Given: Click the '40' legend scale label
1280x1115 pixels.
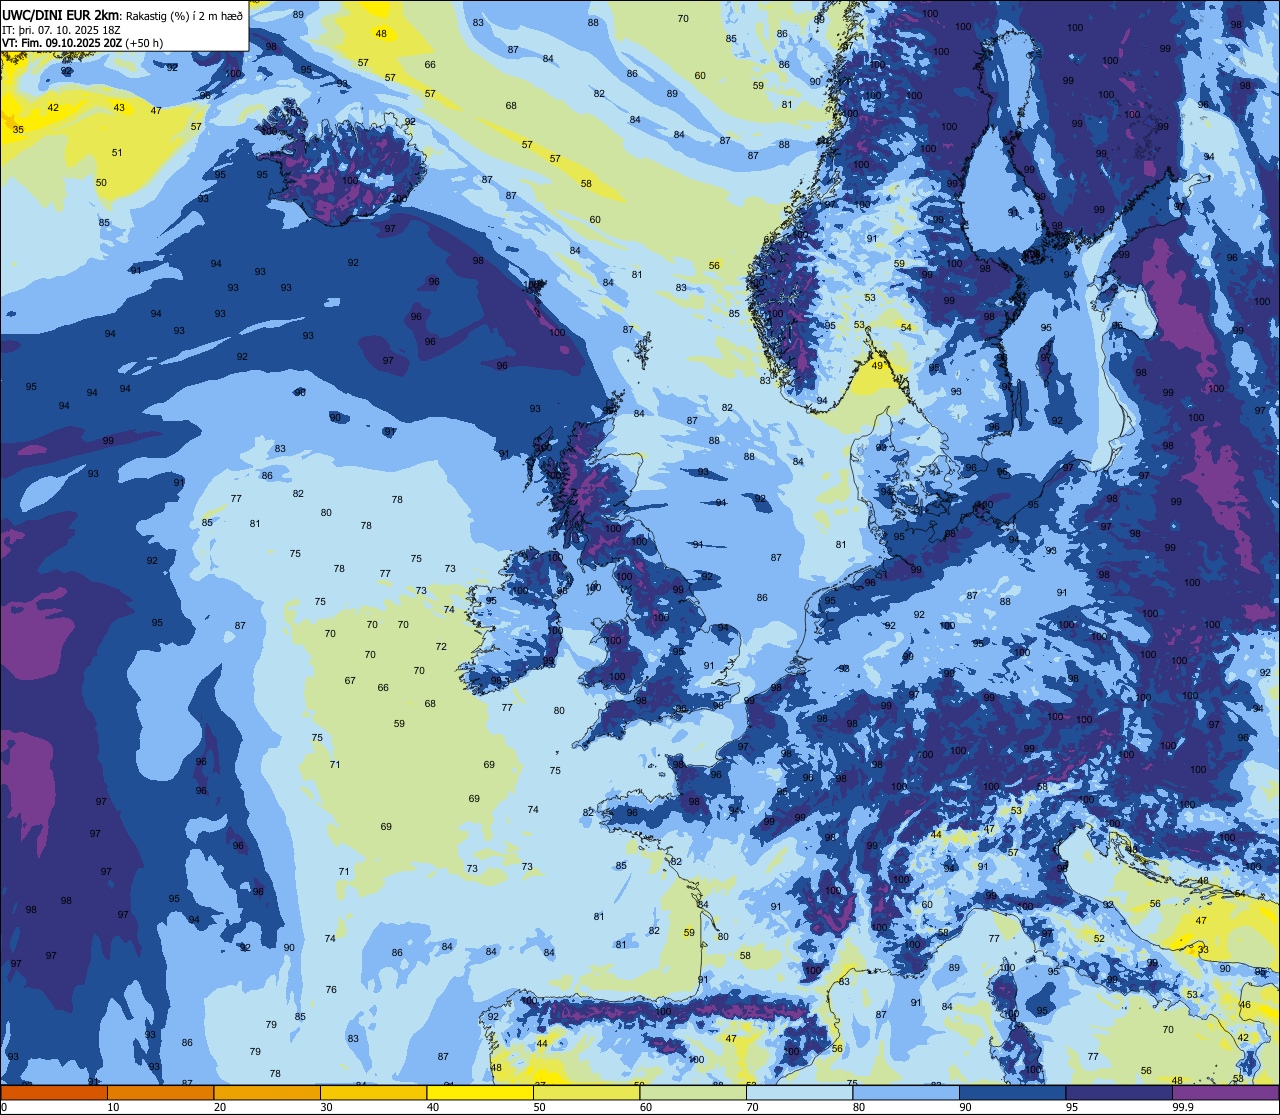Looking at the screenshot, I should 433,1107.
